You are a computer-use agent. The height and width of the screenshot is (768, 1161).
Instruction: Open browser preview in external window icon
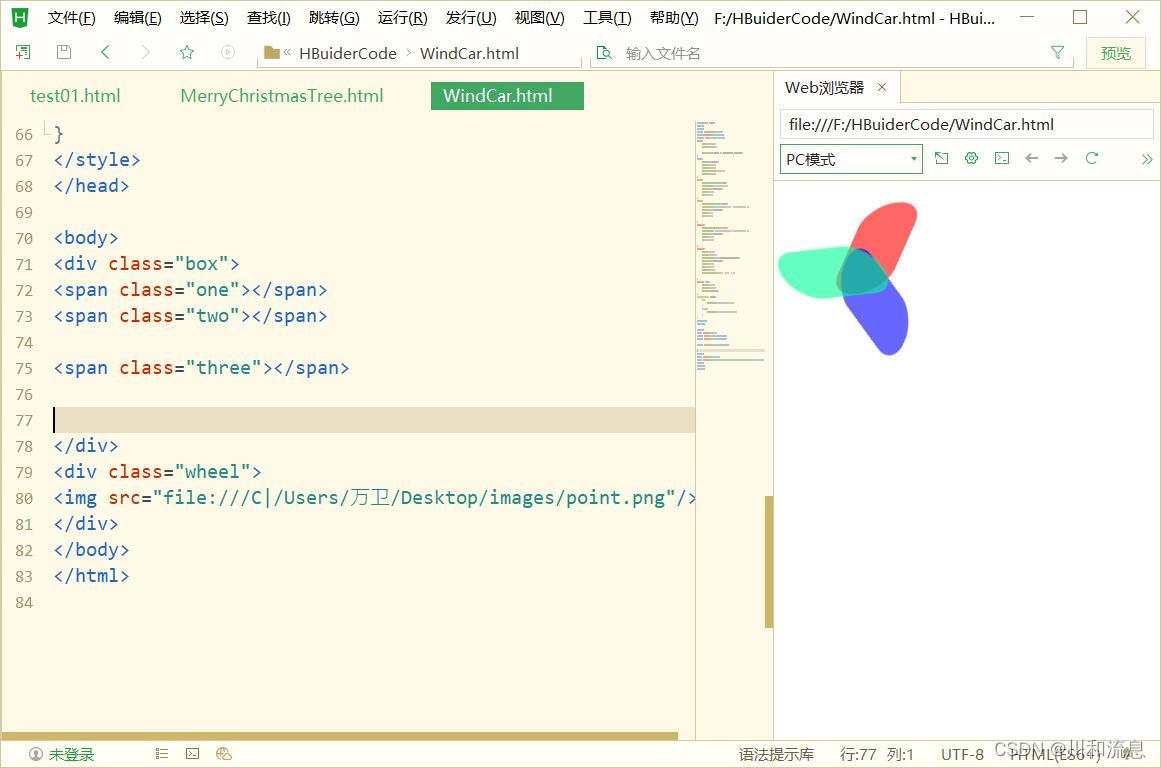point(941,158)
